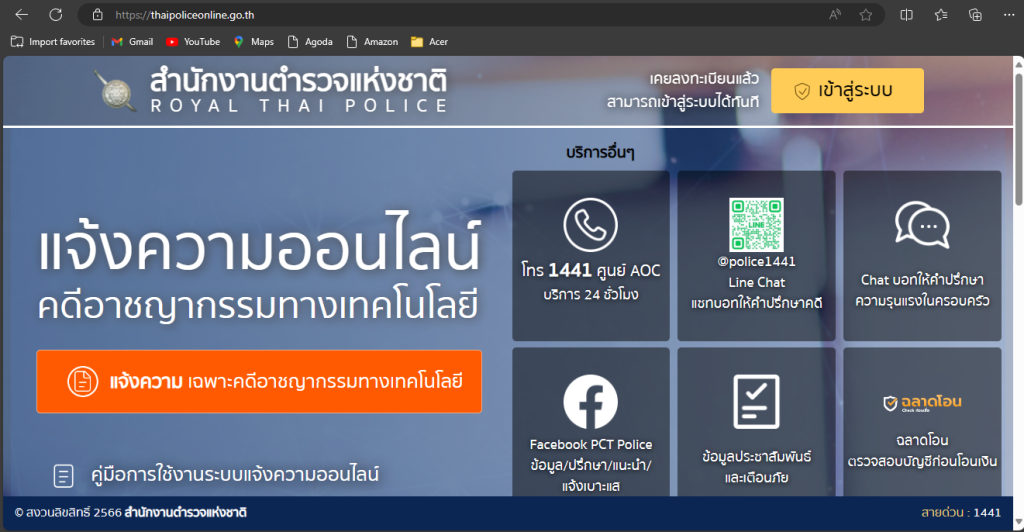The width and height of the screenshot is (1024, 532).
Task: Click the orange แจ้งความ report button
Action: point(259,381)
